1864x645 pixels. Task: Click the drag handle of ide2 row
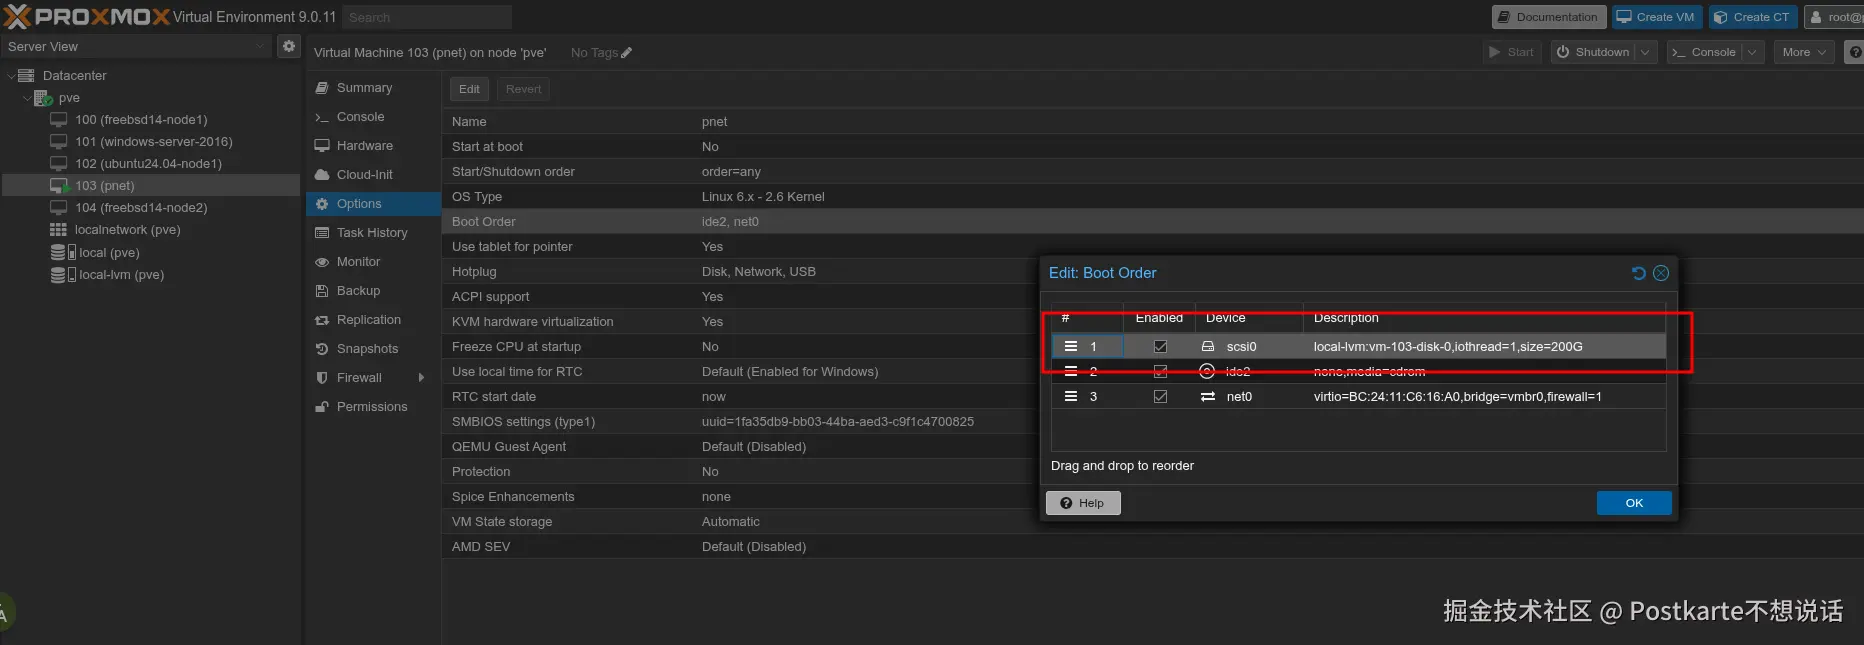(1070, 371)
